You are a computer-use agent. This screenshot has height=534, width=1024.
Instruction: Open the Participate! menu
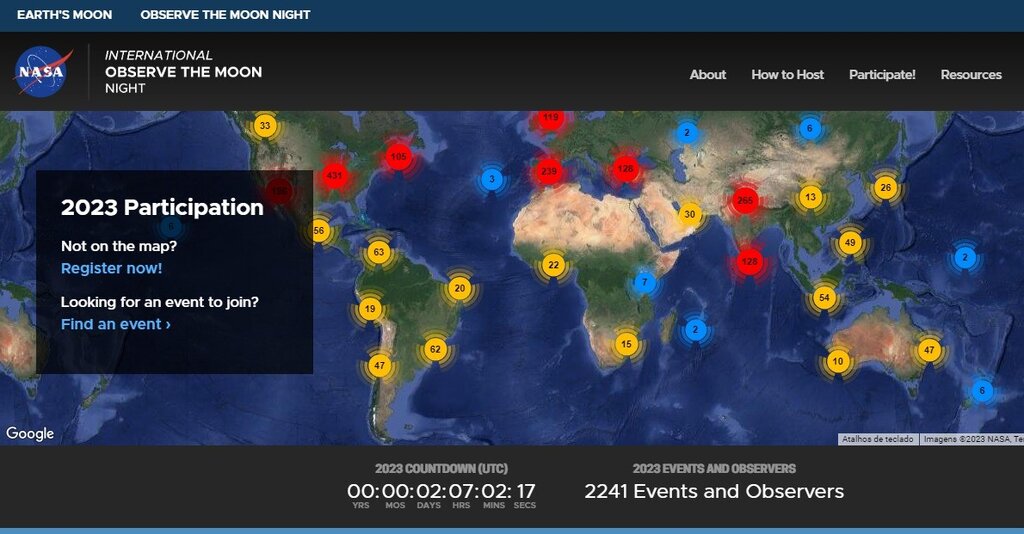point(882,75)
